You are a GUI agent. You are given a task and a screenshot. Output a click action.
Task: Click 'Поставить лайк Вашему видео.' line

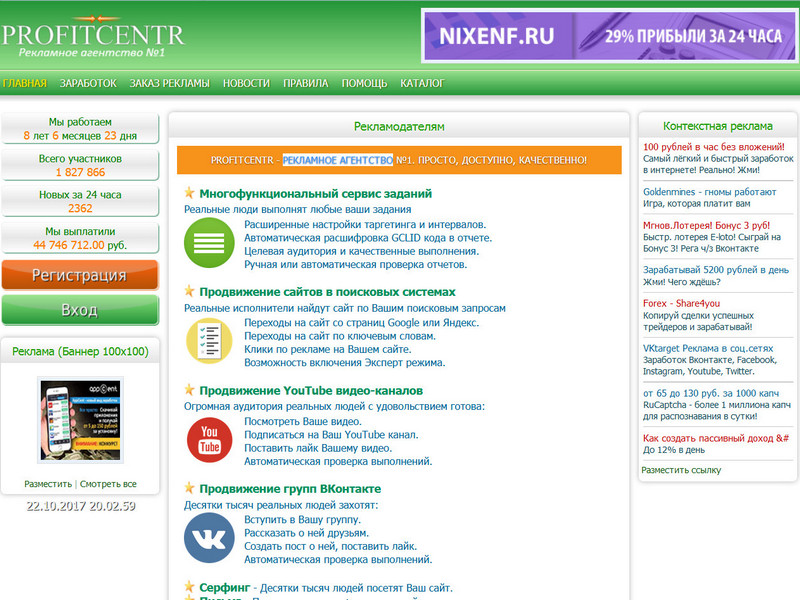318,448
